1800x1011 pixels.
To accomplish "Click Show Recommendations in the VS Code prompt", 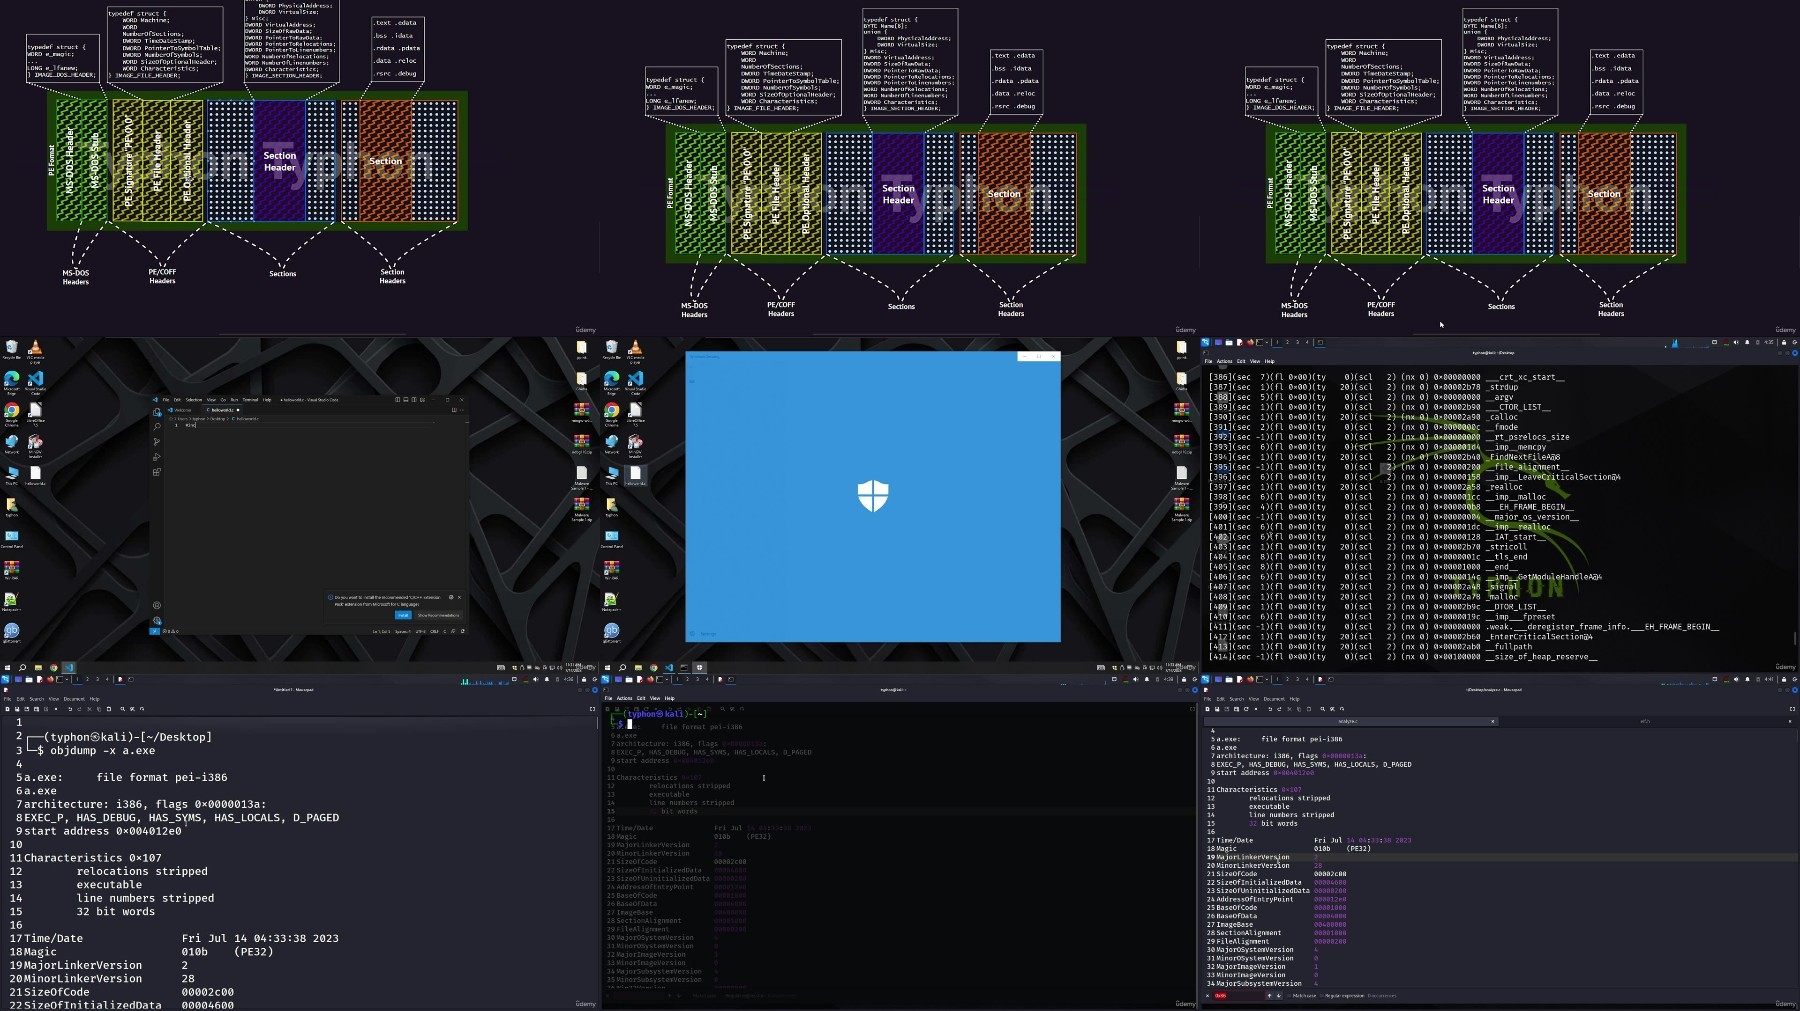I will point(439,615).
